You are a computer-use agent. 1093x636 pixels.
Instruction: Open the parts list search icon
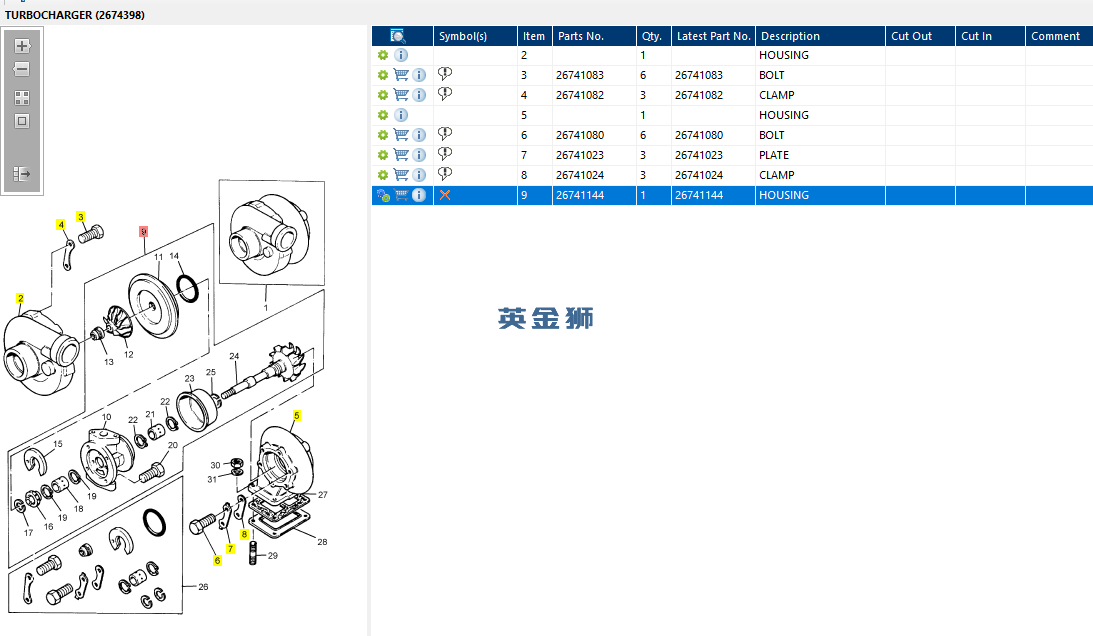click(397, 36)
